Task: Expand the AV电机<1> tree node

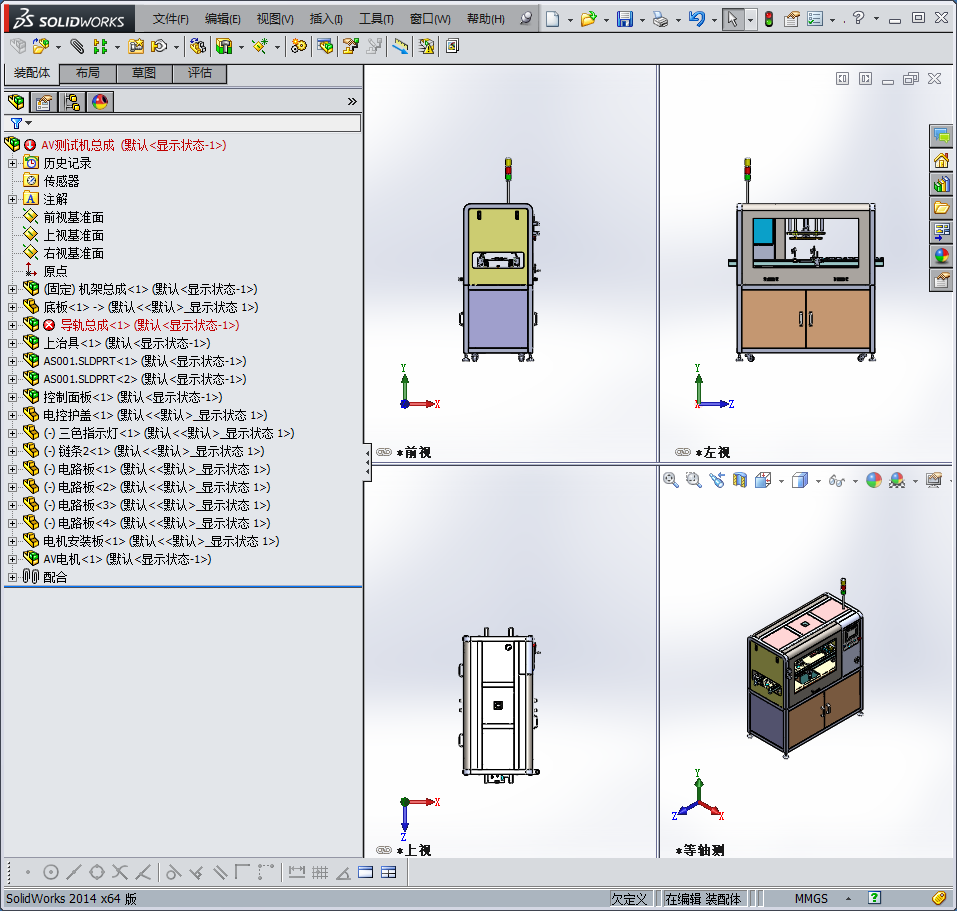Action: coord(12,560)
